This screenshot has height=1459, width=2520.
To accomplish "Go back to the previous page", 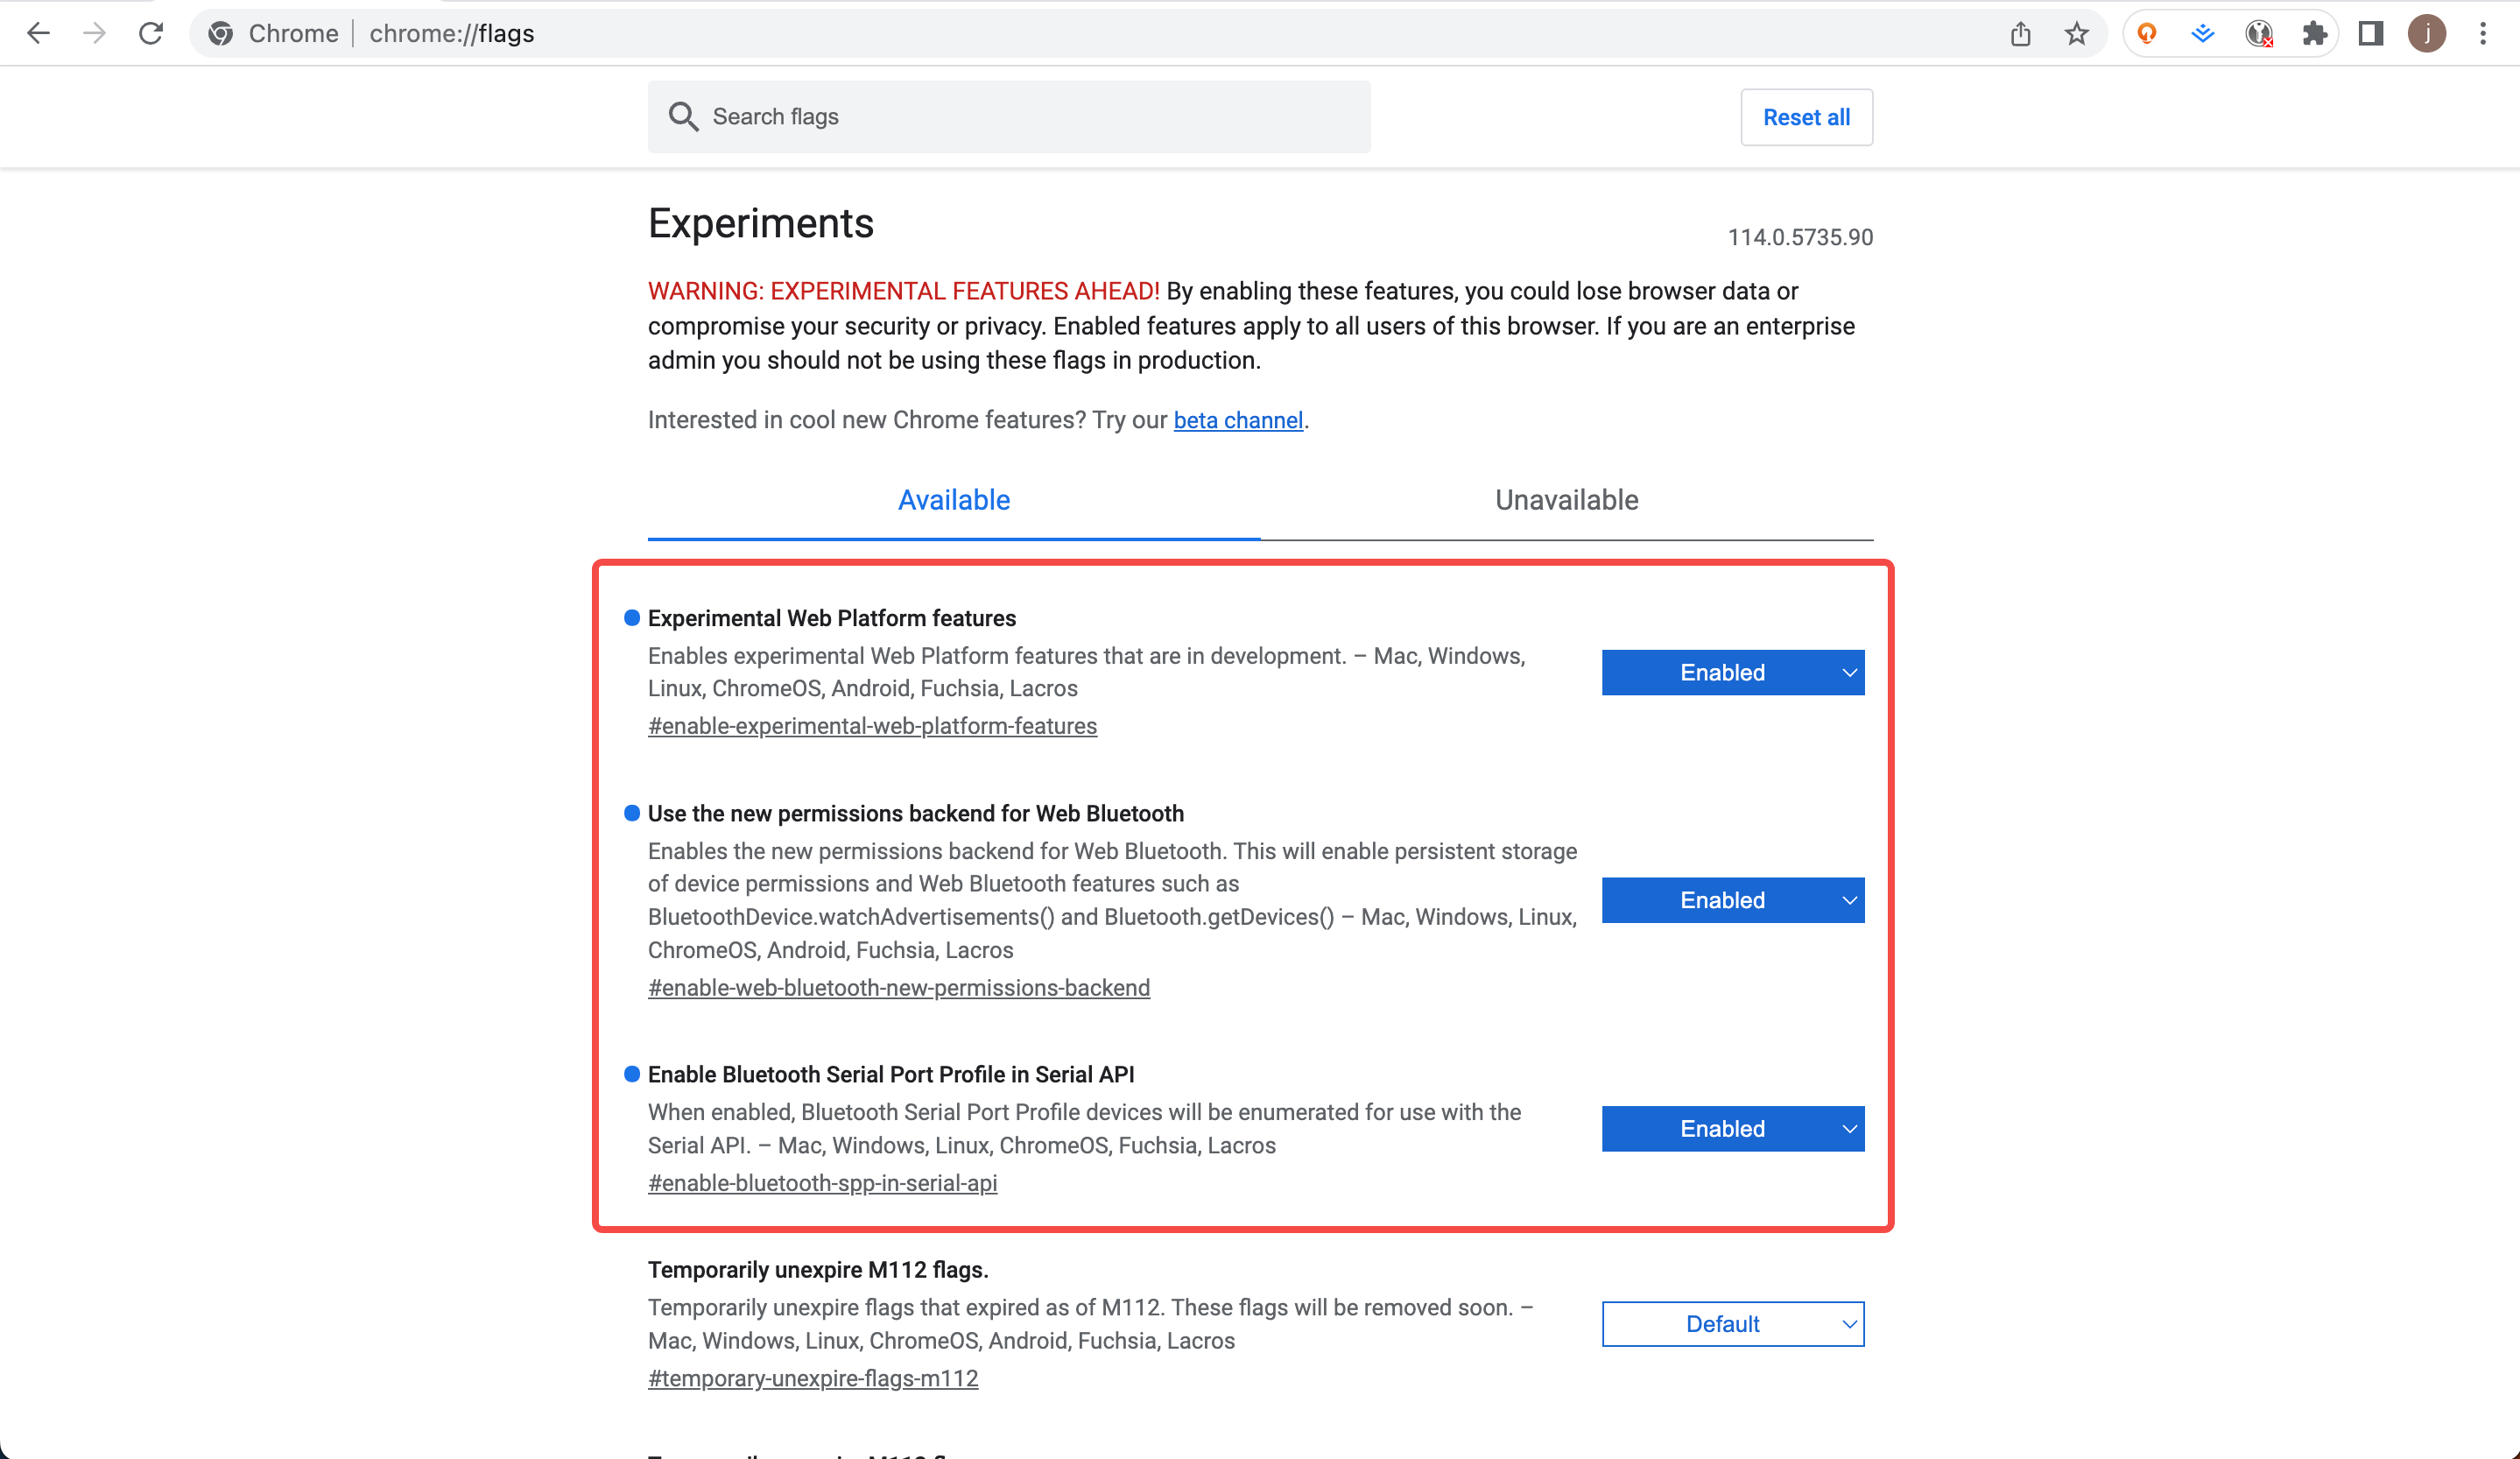I will [x=38, y=33].
